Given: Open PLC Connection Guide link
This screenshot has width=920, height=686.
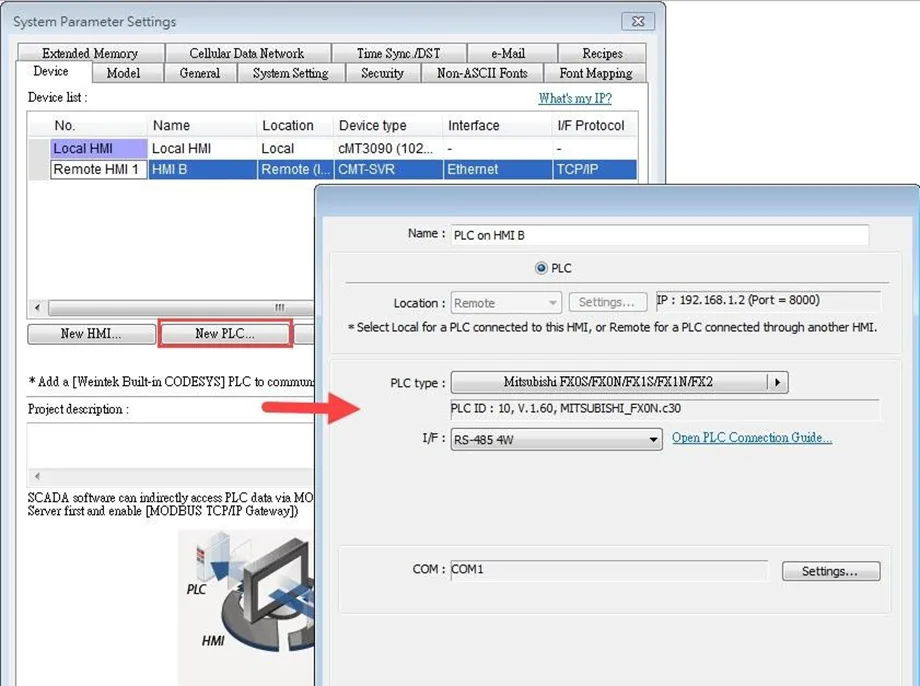Looking at the screenshot, I should pos(752,438).
